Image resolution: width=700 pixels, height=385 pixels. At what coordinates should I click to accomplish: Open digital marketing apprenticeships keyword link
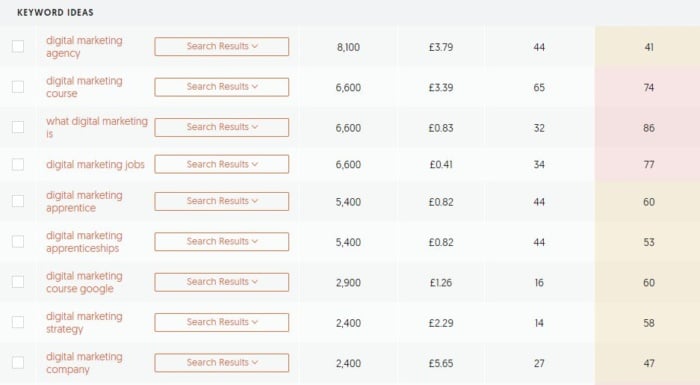point(84,242)
